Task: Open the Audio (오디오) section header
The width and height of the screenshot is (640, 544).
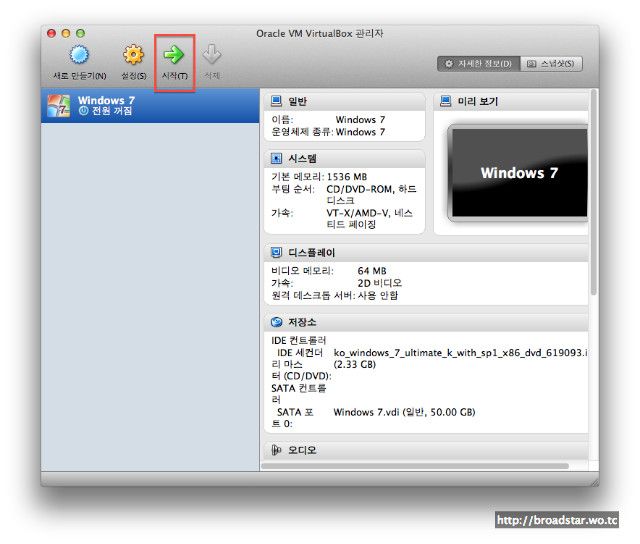Action: pos(426,450)
